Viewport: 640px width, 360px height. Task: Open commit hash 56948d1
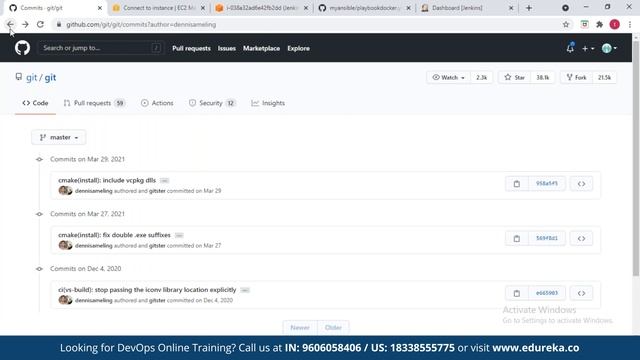click(x=547, y=238)
